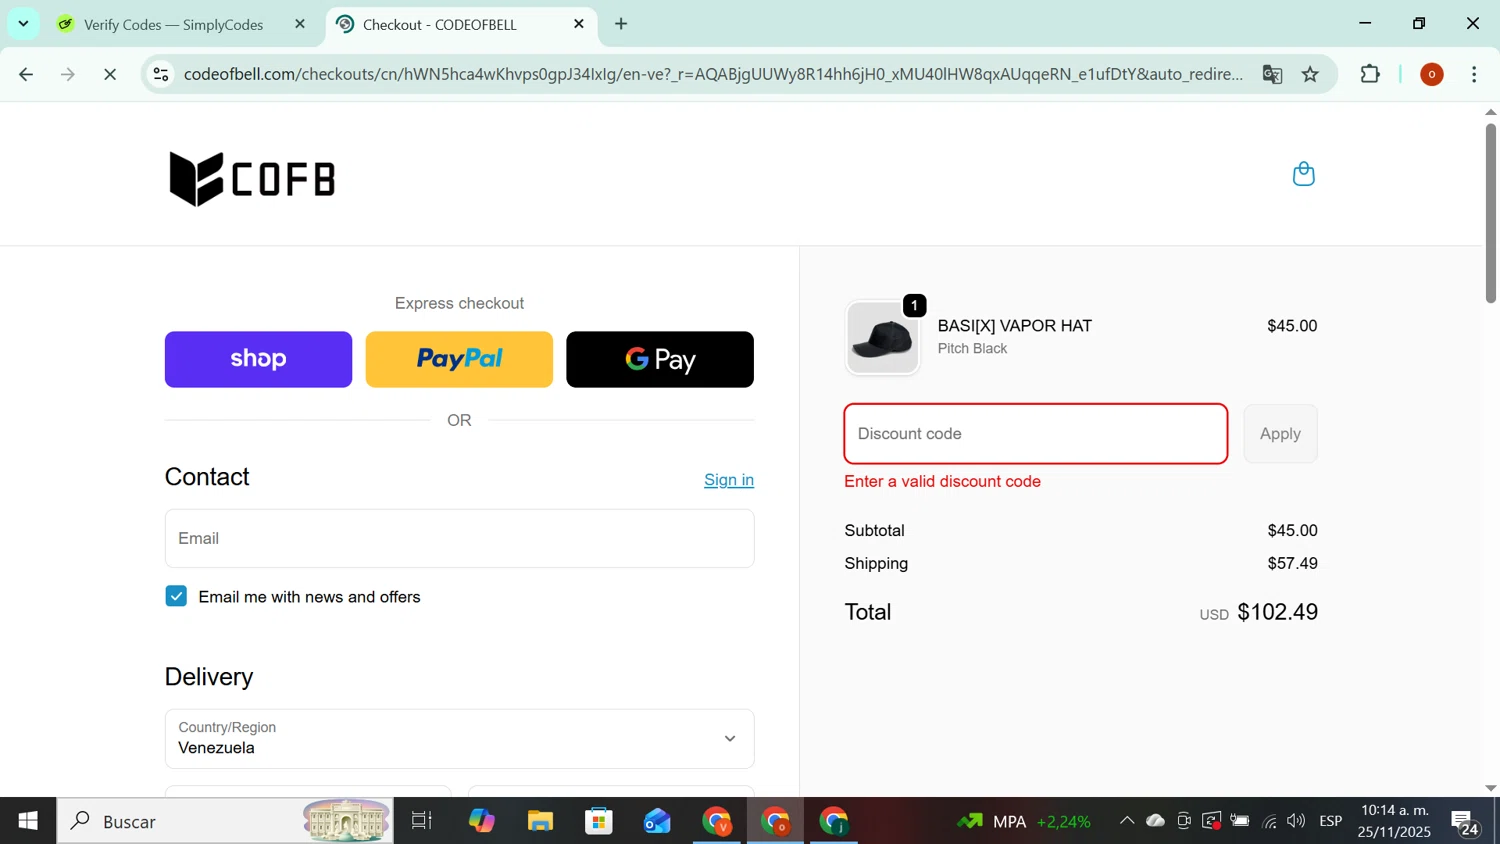The height and width of the screenshot is (844, 1500).
Task: Click the BASI[X] VAPOR HAT product name
Action: click(1014, 326)
